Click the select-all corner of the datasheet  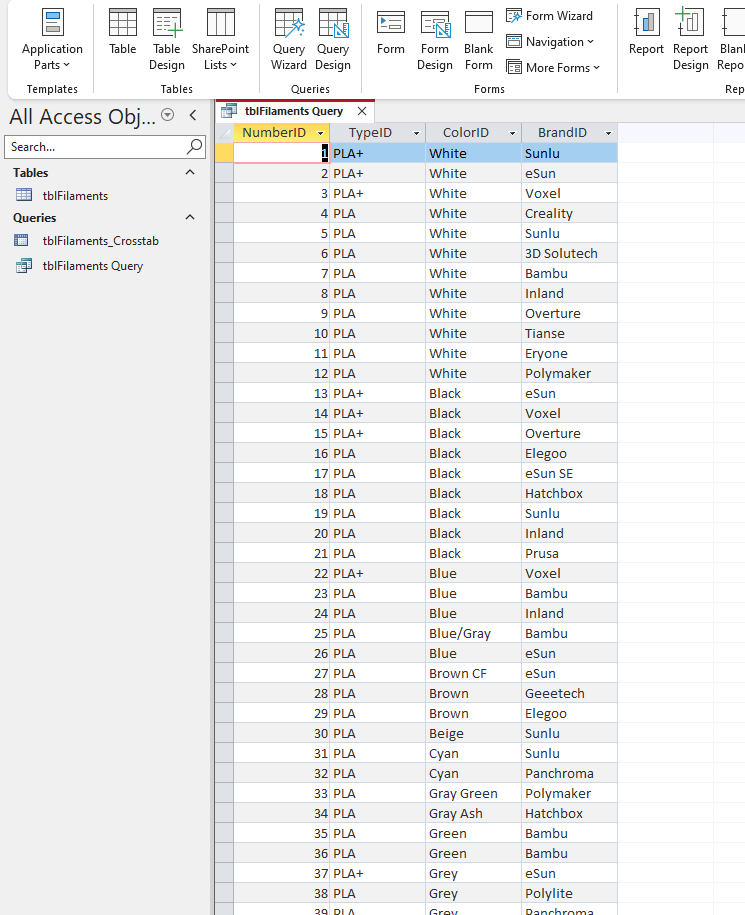coord(224,133)
